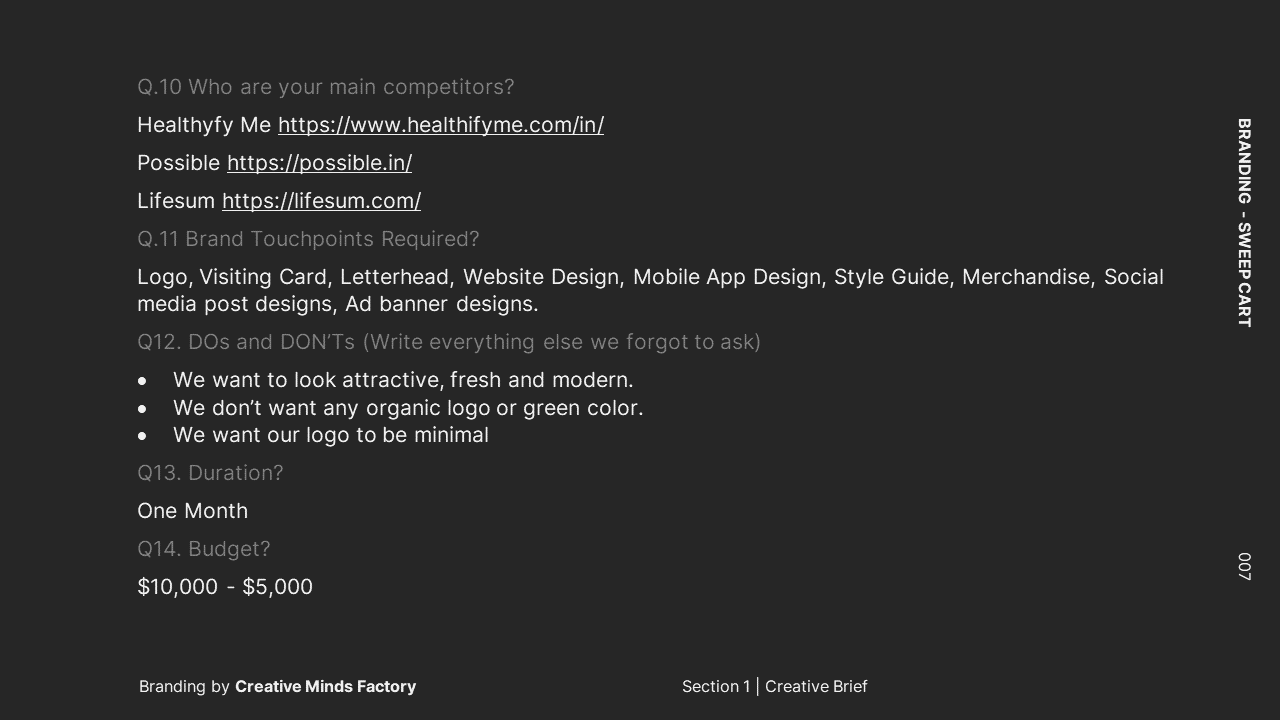1280x720 pixels.
Task: Click the Q14 Budget question heading
Action: [x=203, y=549]
